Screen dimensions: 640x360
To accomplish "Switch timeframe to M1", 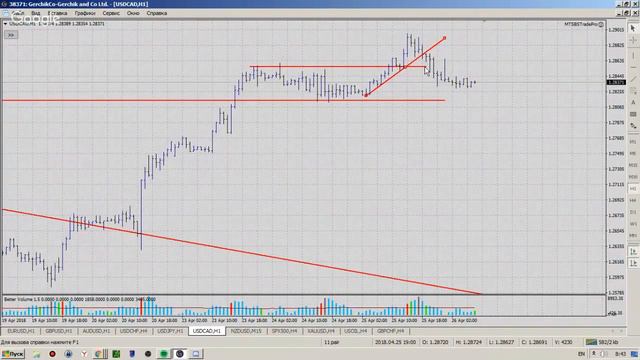I will pos(633,142).
